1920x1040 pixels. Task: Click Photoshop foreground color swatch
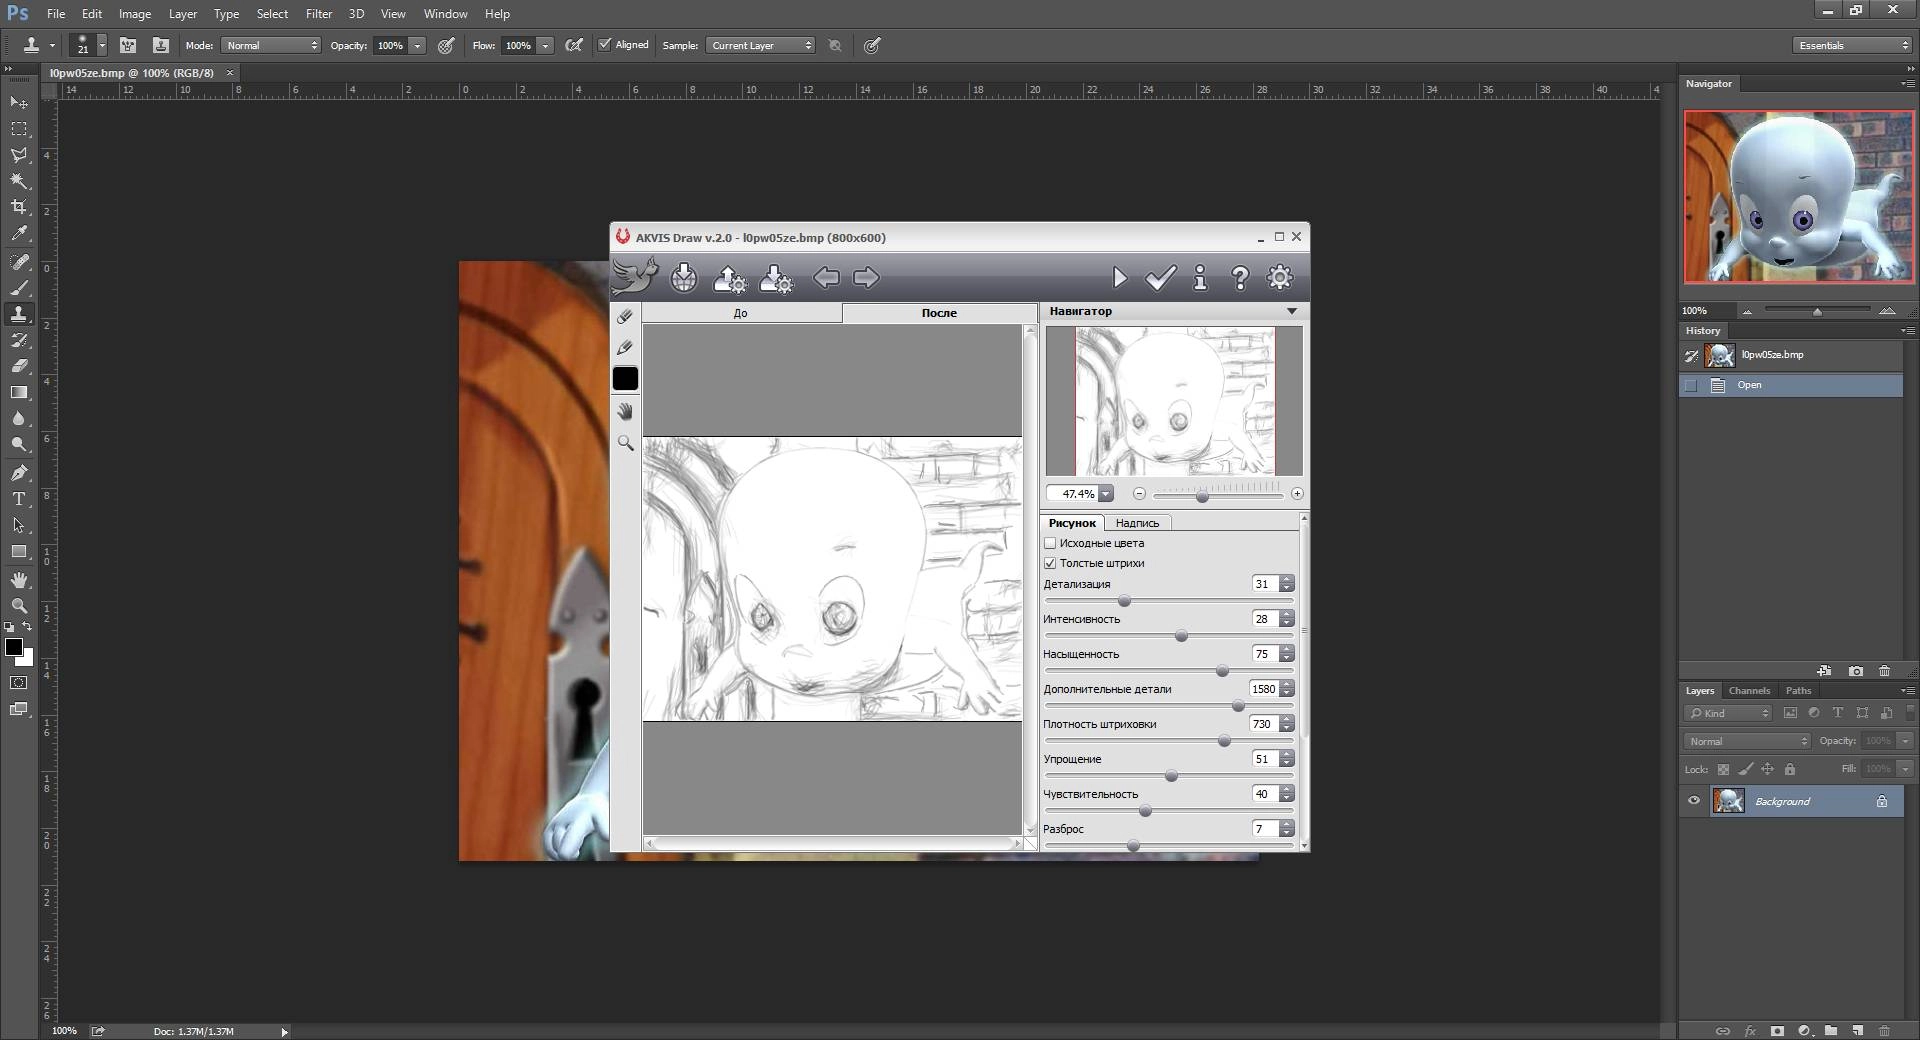[x=14, y=647]
